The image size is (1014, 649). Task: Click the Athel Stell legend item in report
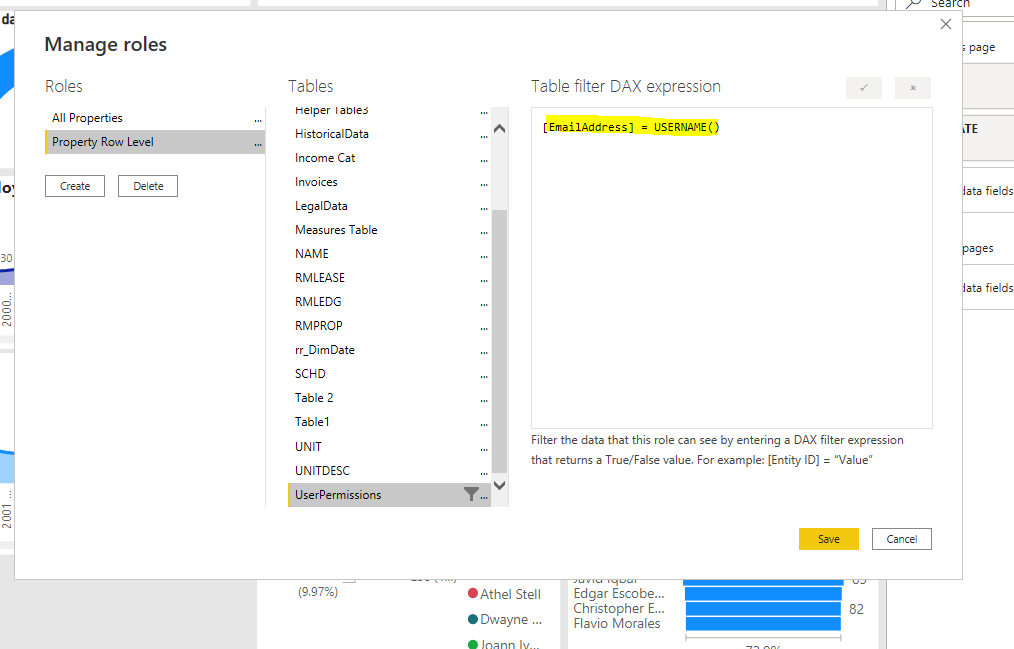(504, 594)
